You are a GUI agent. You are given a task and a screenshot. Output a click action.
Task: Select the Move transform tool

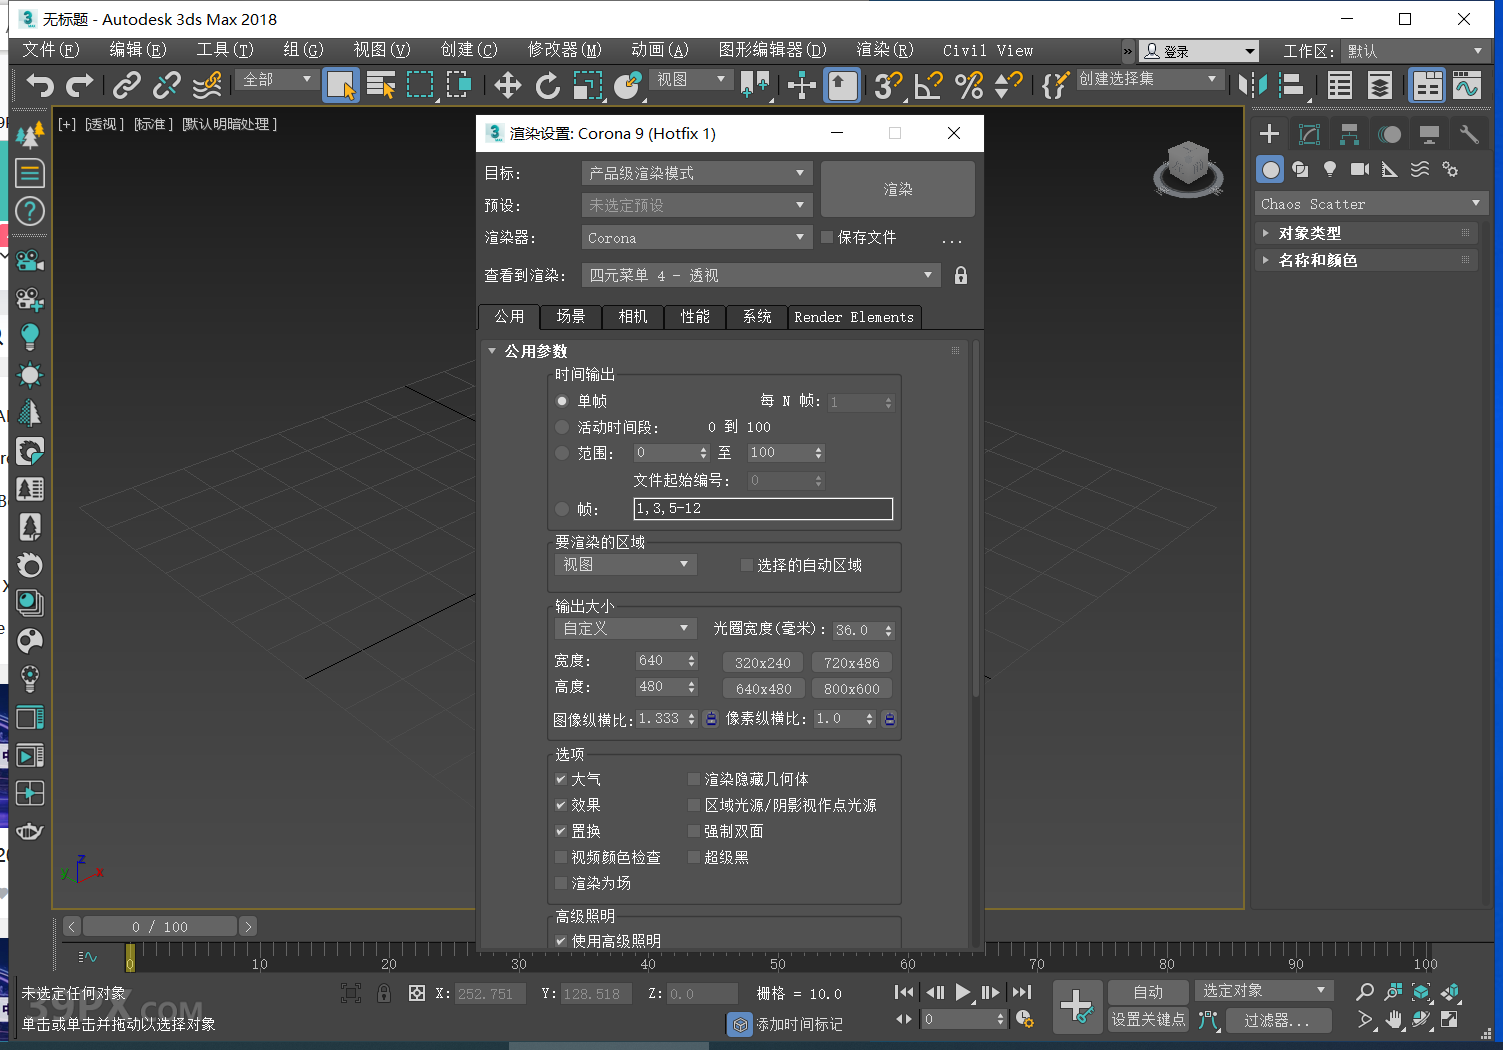507,86
